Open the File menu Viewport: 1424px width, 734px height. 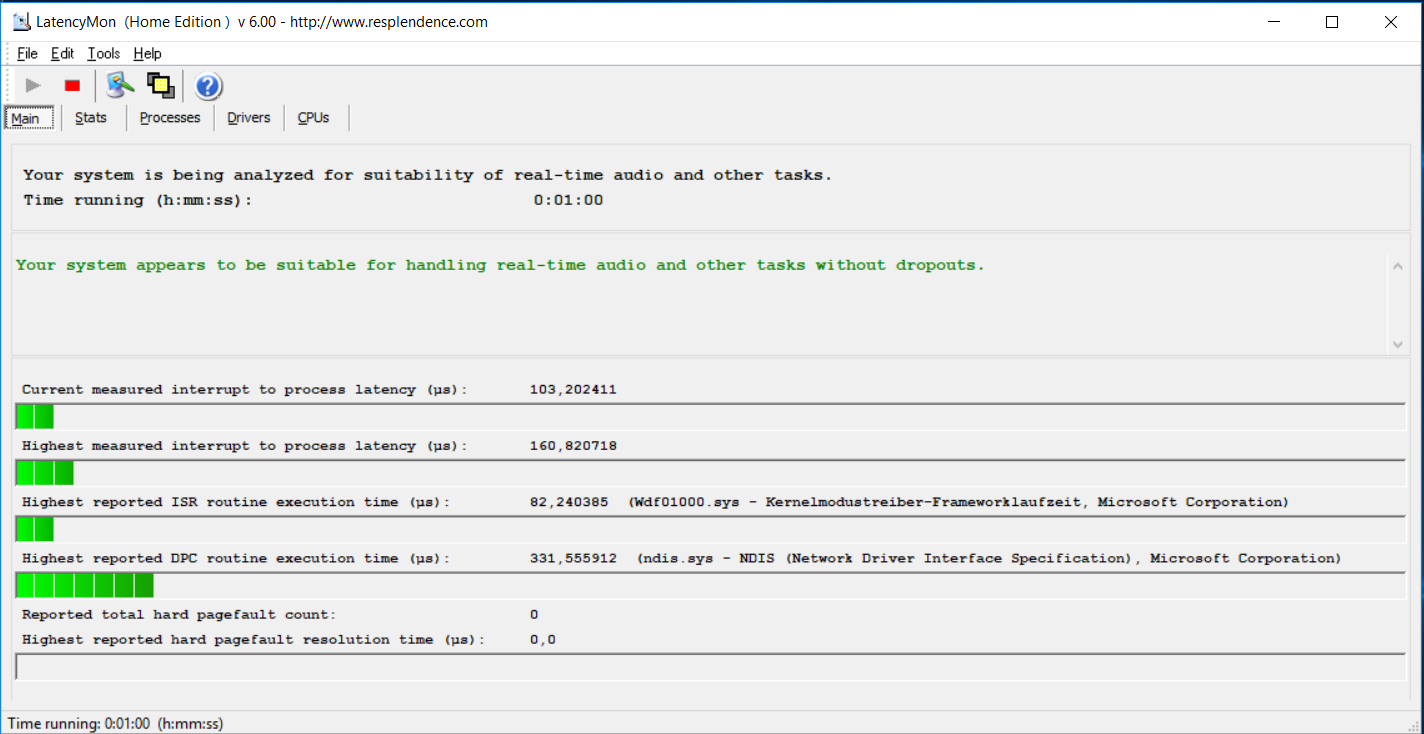27,54
